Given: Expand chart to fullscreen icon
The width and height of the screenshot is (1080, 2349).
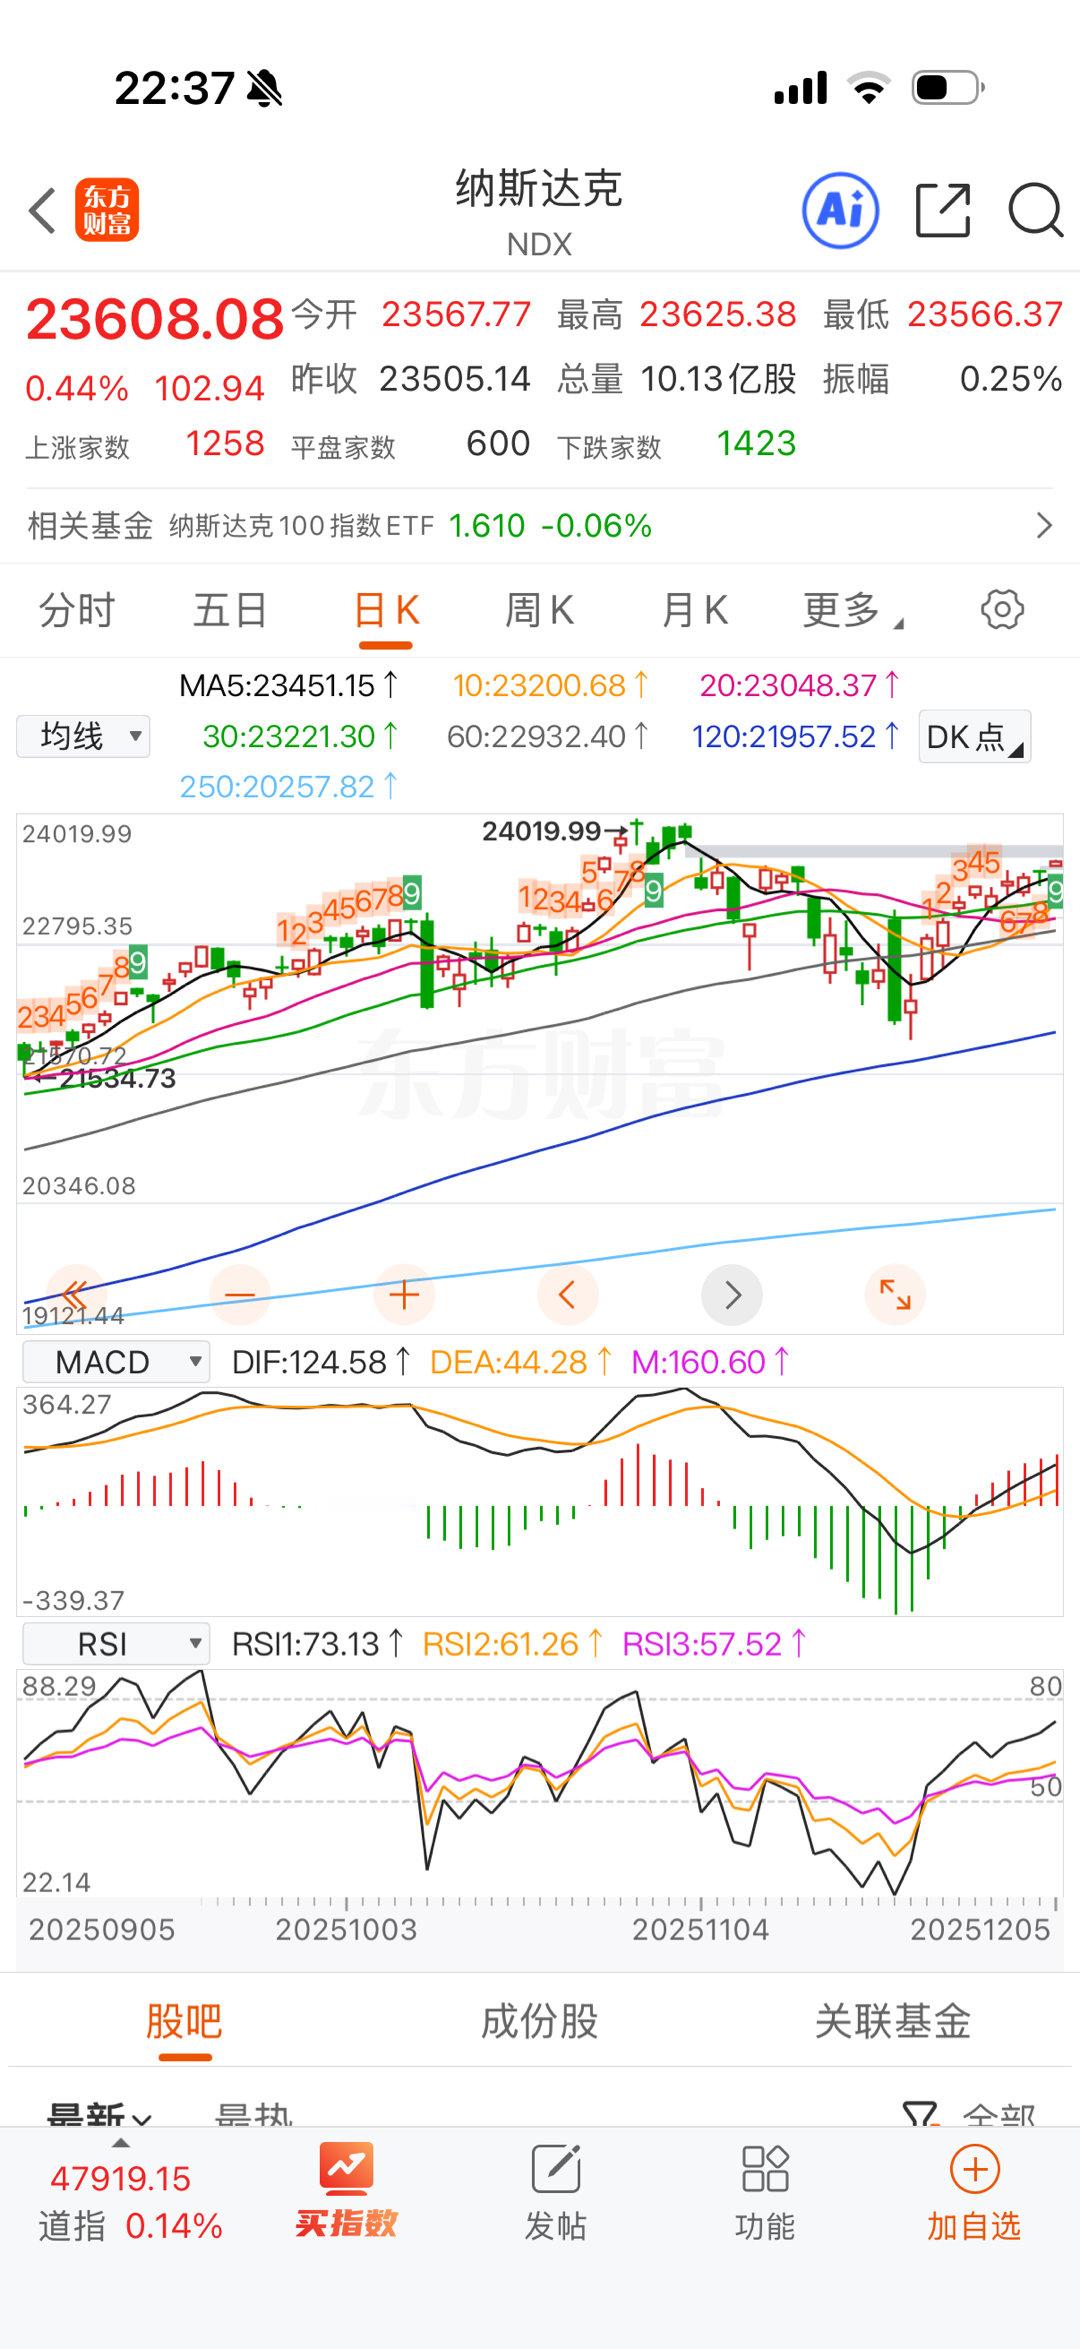Looking at the screenshot, I should point(895,1295).
